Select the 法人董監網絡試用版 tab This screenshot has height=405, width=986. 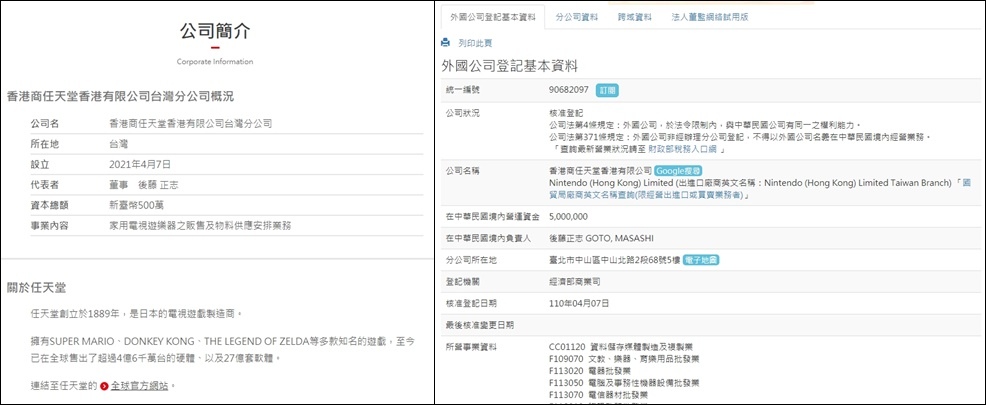[x=709, y=17]
